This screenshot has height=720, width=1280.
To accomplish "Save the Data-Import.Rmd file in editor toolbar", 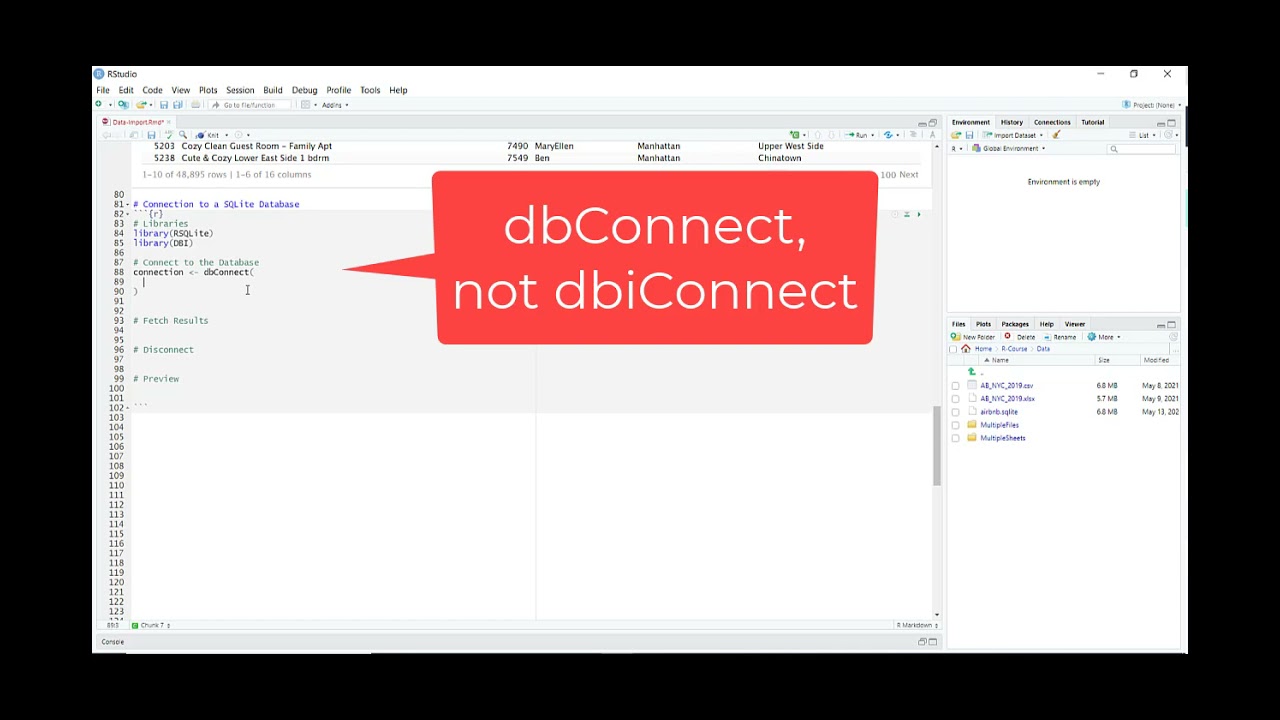I will pyautogui.click(x=151, y=135).
